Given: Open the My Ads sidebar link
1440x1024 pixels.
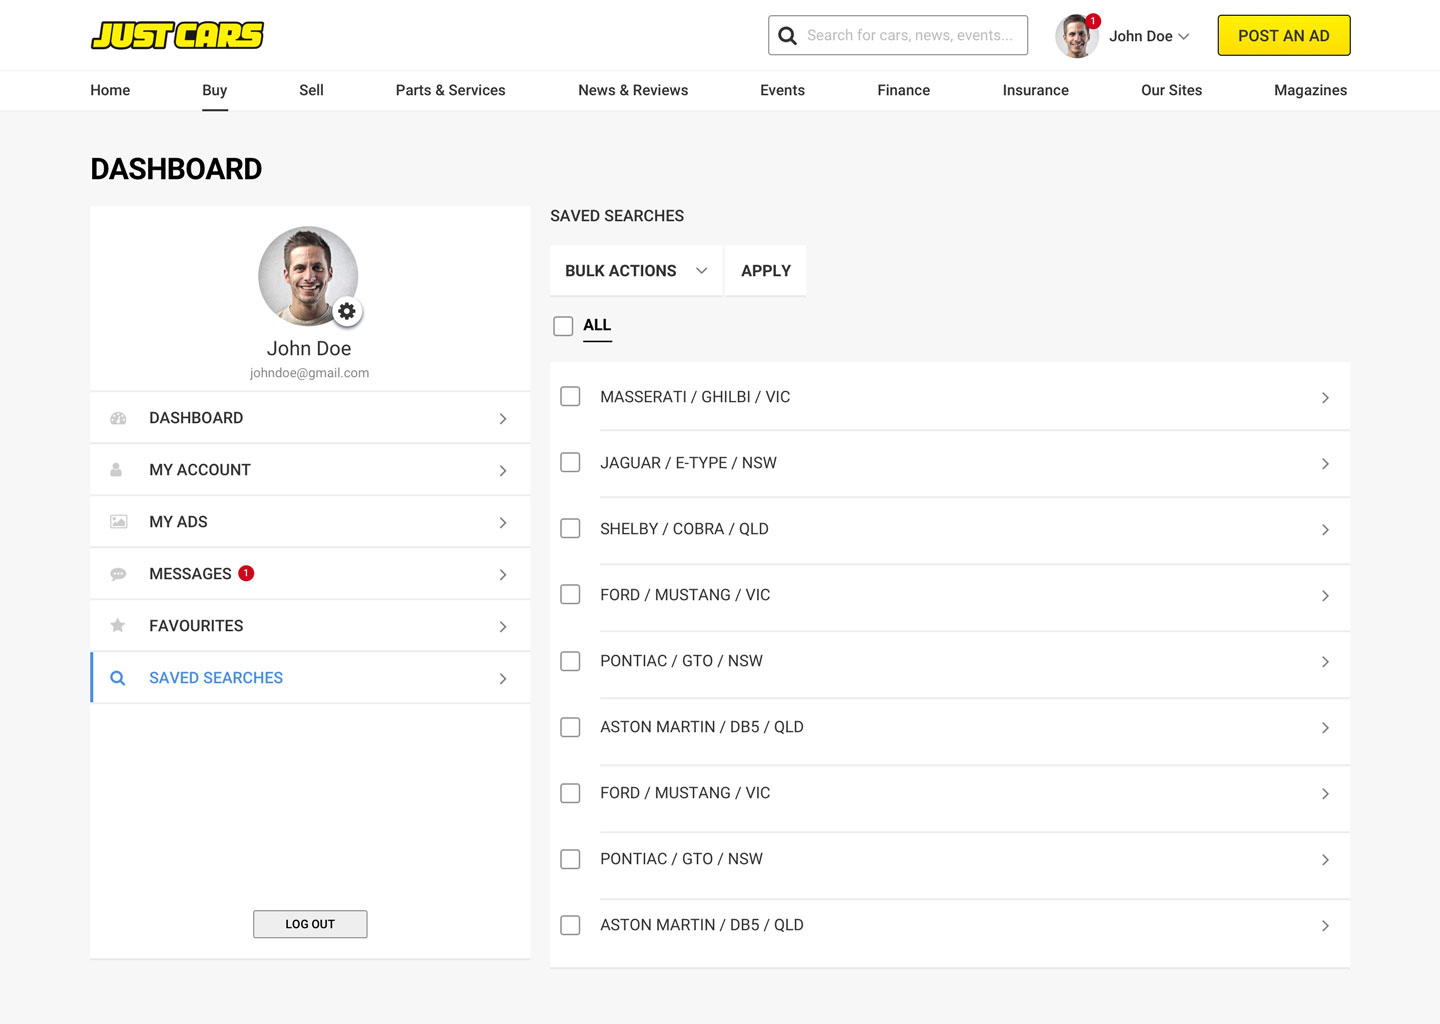Looking at the screenshot, I should (x=310, y=522).
